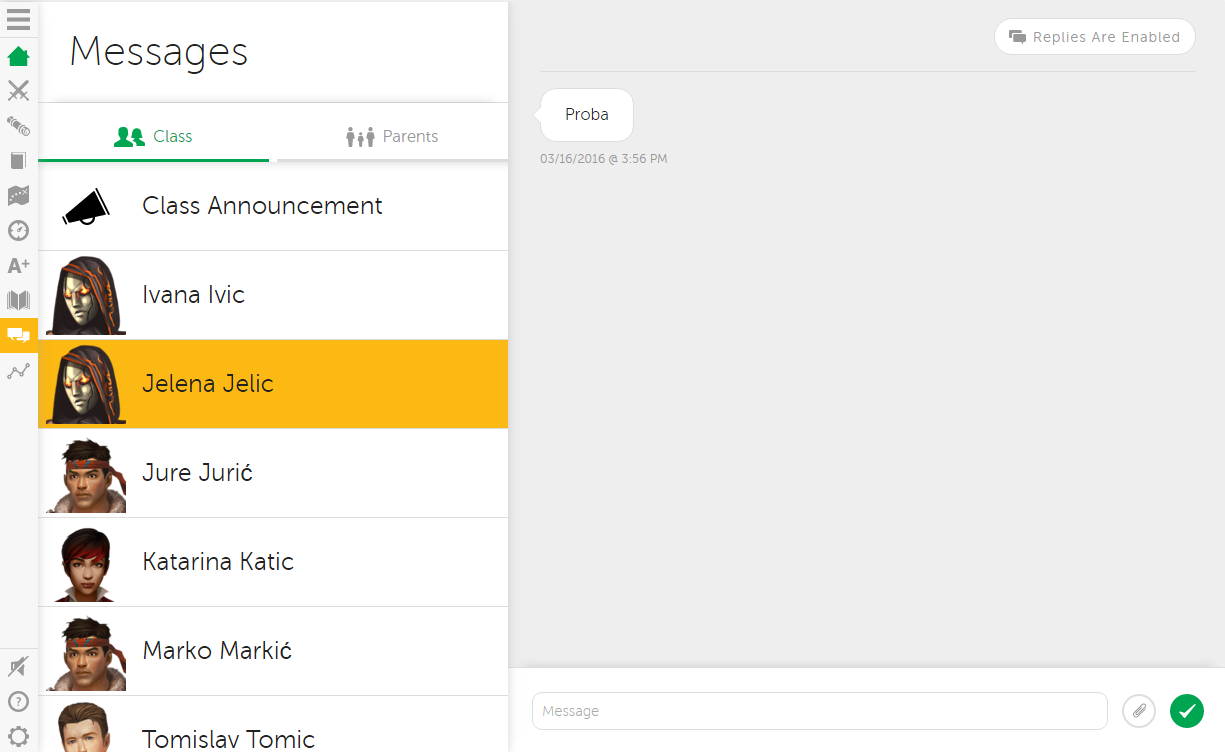1225x752 pixels.
Task: Open the treasure map icon
Action: tap(18, 196)
